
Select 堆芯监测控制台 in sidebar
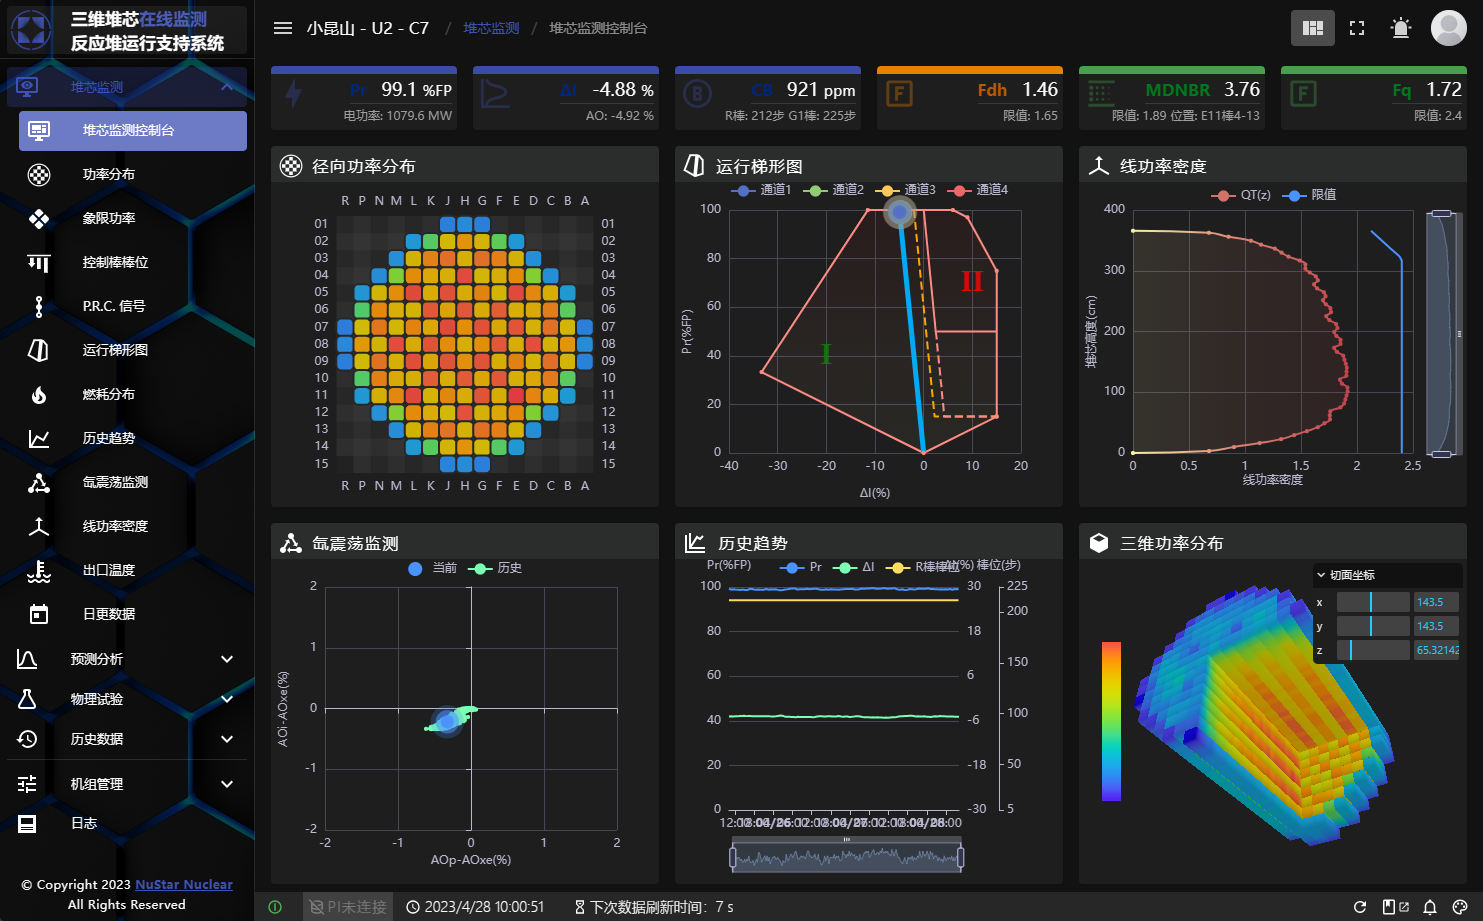coord(133,131)
